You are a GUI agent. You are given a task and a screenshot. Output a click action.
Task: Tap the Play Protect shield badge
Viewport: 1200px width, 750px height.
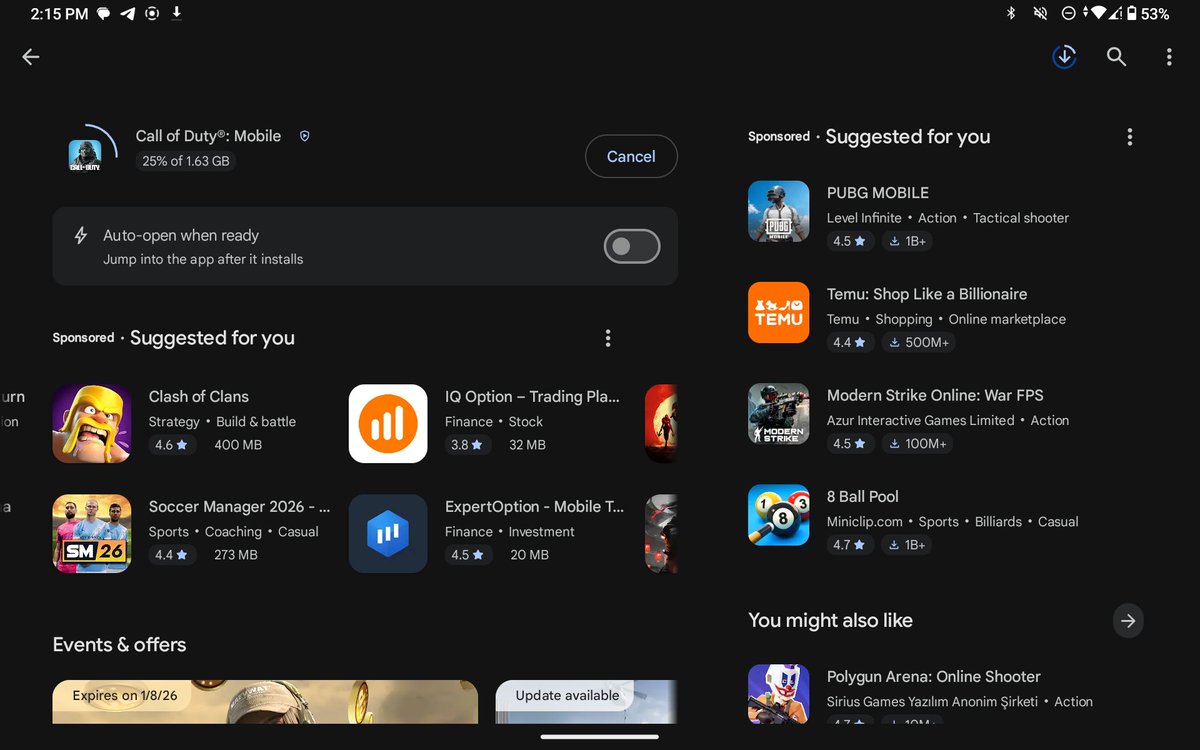click(x=305, y=136)
